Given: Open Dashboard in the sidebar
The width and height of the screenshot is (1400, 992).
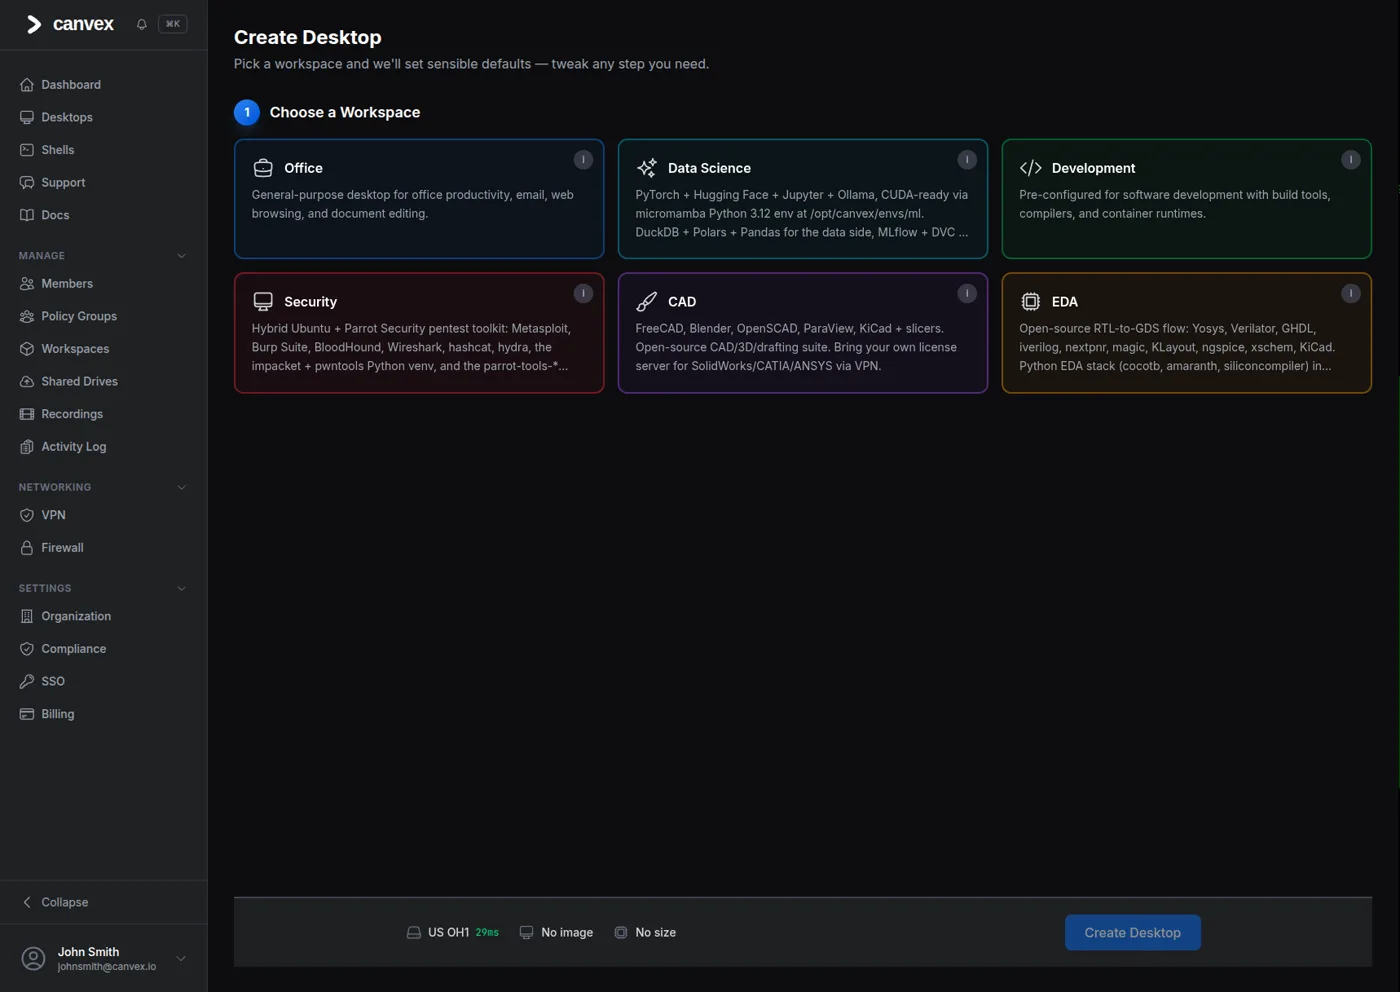Looking at the screenshot, I should 104,85.
